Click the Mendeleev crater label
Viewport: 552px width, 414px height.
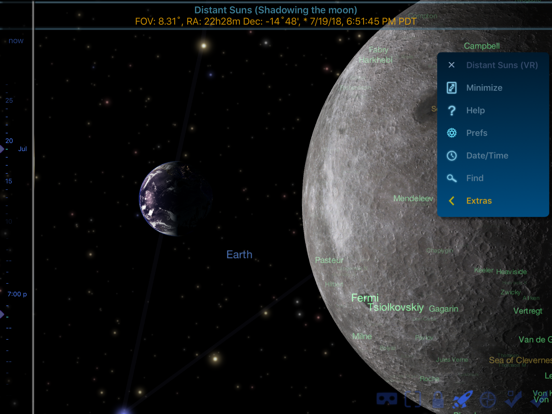click(413, 199)
